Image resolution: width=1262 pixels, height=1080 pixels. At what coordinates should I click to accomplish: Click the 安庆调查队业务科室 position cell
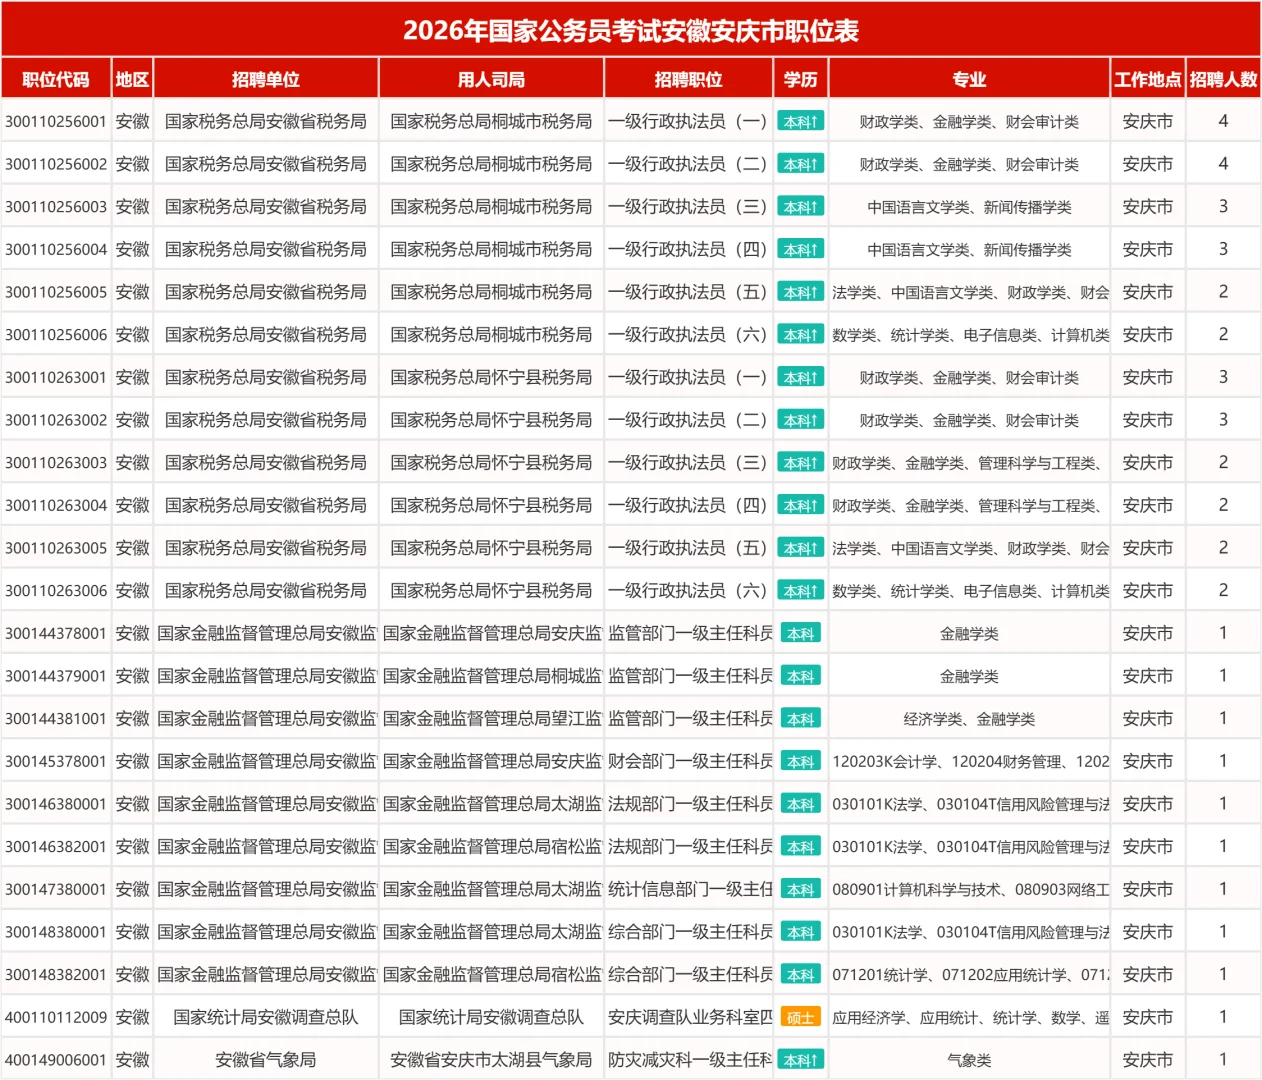[689, 1018]
